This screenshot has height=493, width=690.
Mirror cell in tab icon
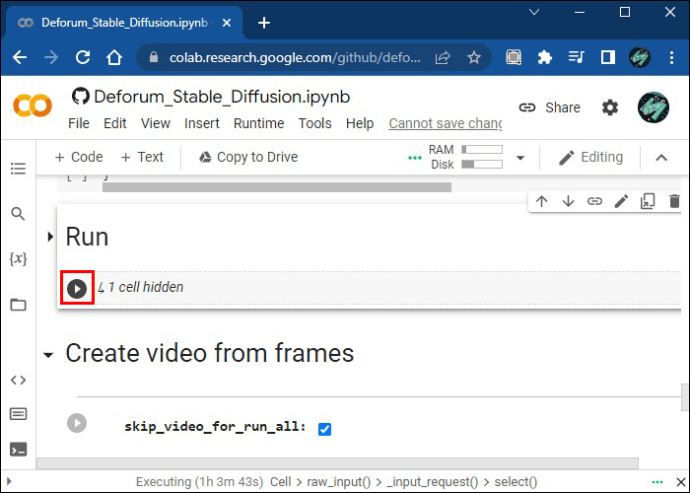[648, 201]
